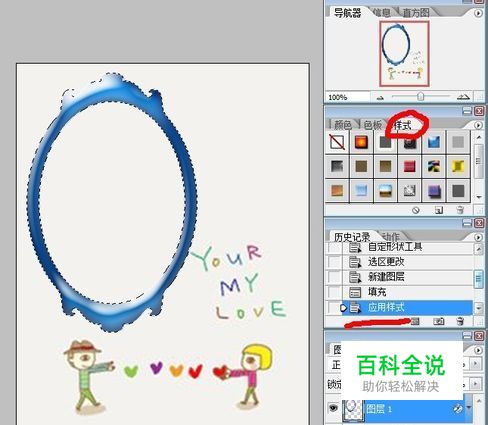The height and width of the screenshot is (425, 488).
Task: Switch to the 历史记录 tab
Action: [x=352, y=237]
